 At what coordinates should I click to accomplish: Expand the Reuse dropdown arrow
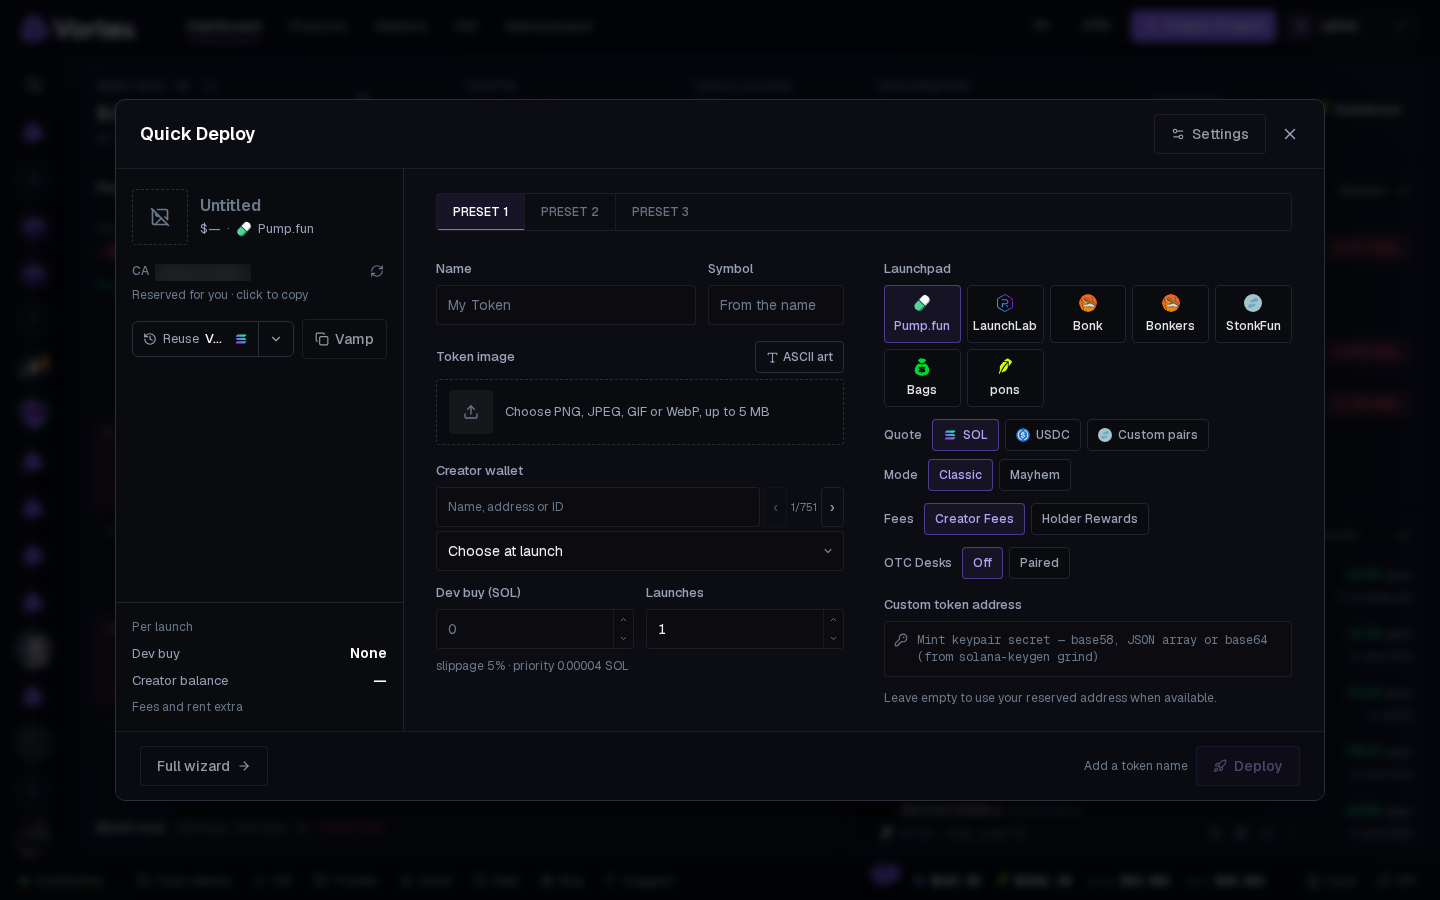pyautogui.click(x=276, y=339)
